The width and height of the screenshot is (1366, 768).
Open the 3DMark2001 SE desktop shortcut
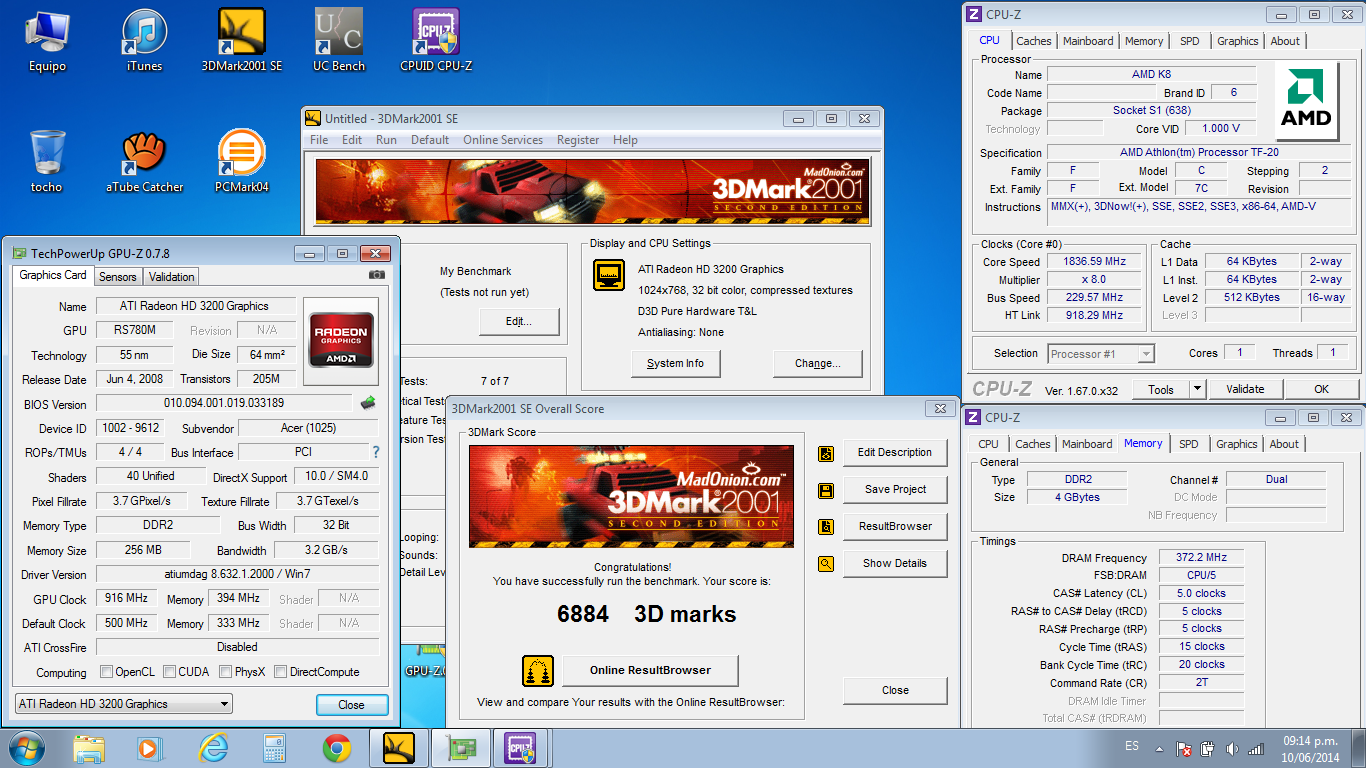(242, 41)
